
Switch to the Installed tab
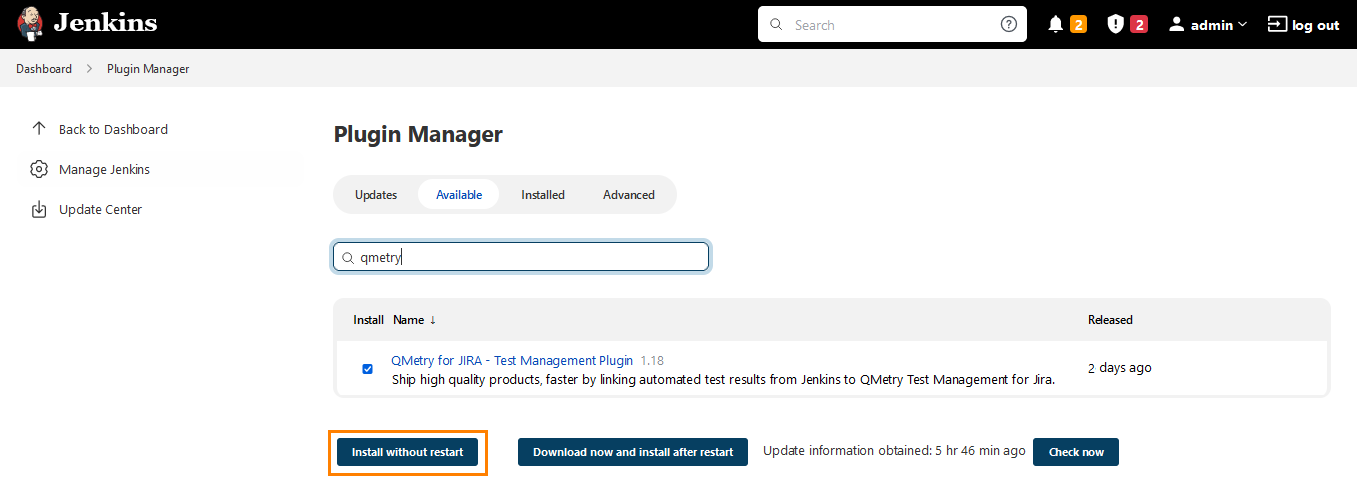[543, 195]
